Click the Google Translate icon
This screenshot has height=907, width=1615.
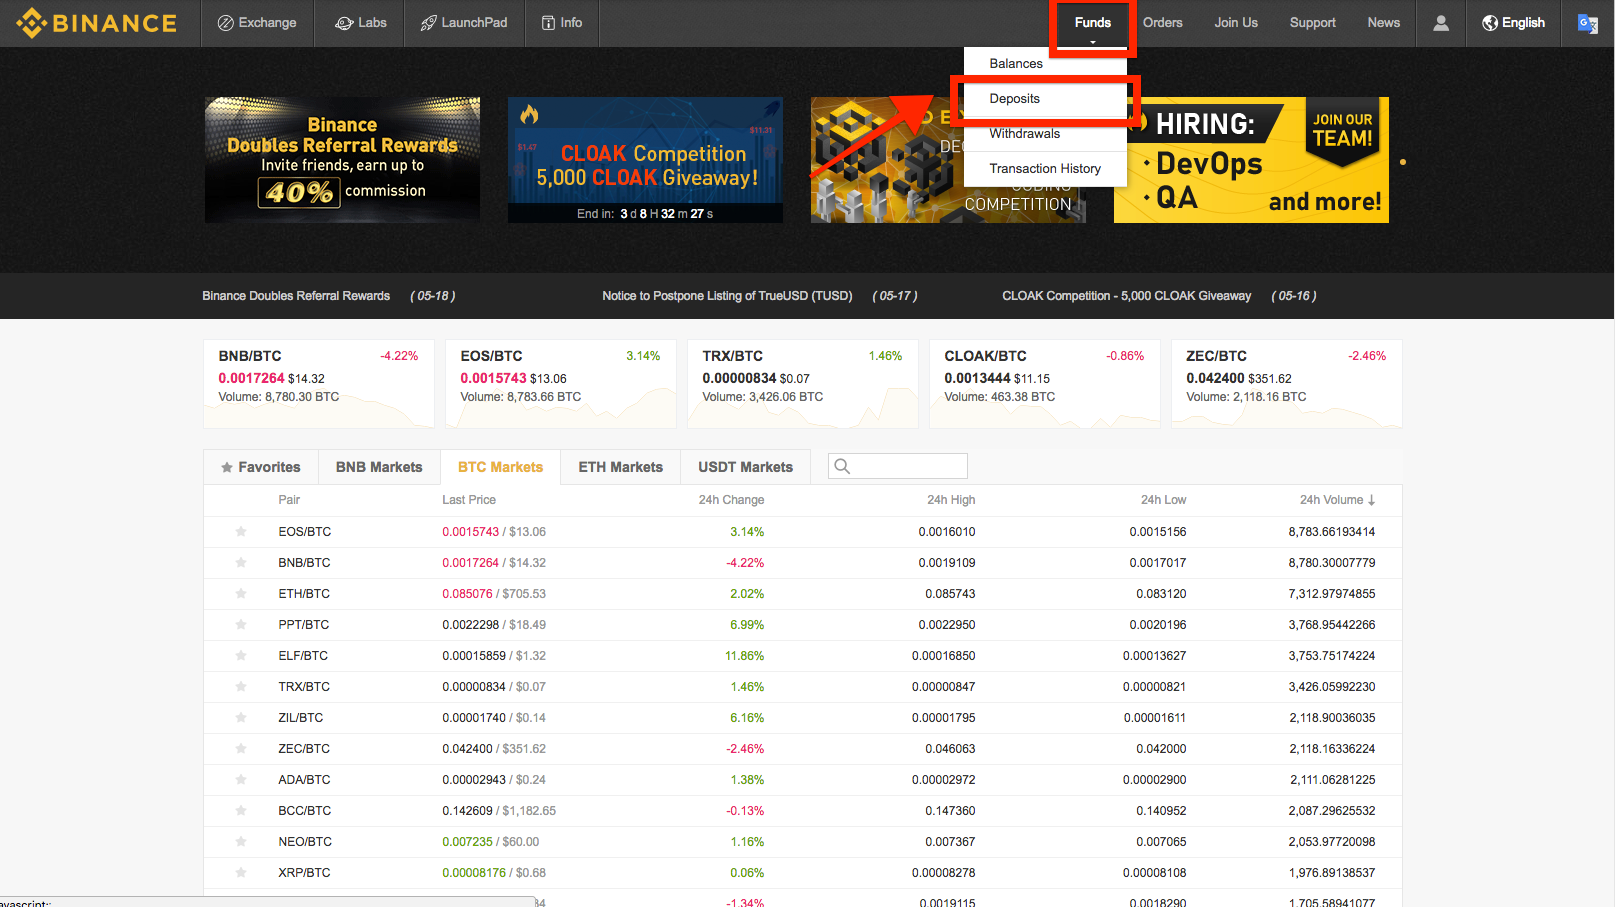1587,23
